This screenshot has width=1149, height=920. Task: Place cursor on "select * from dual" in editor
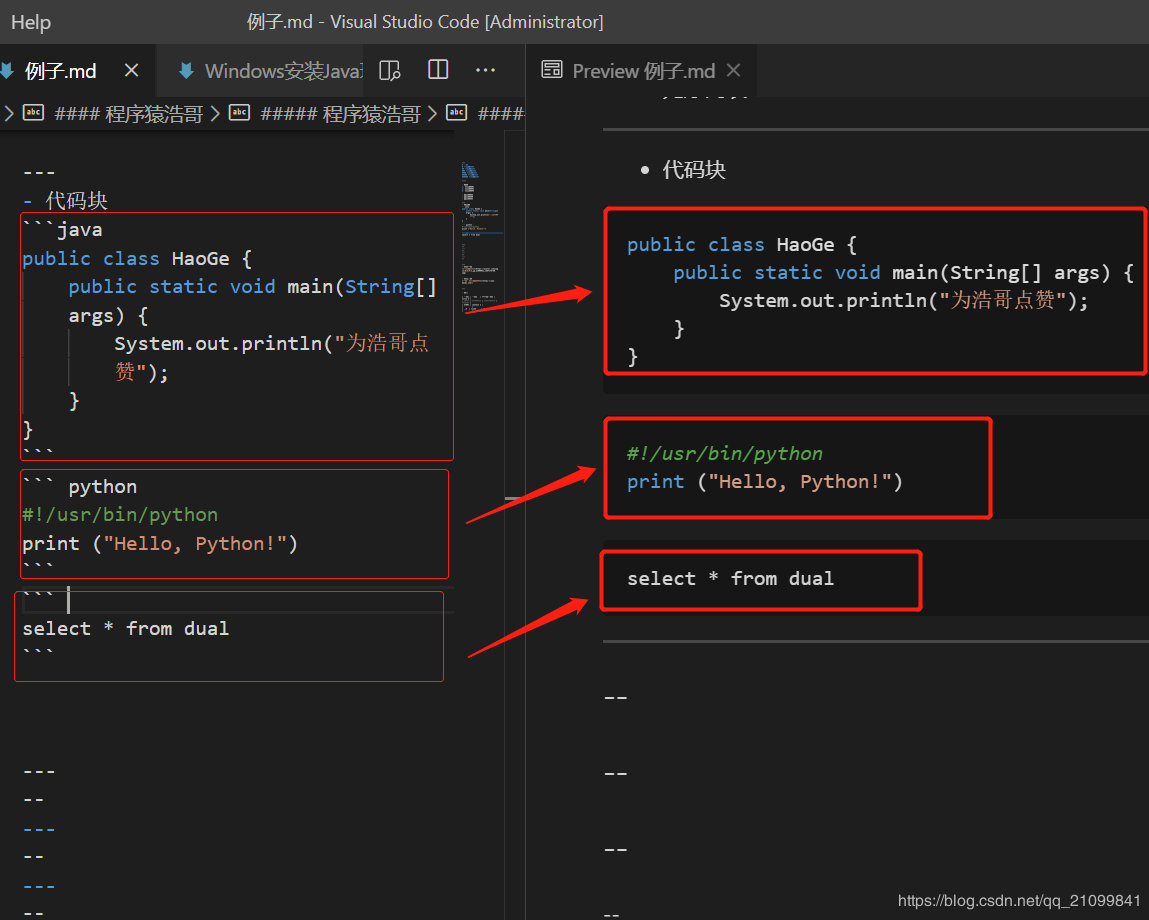[x=126, y=628]
